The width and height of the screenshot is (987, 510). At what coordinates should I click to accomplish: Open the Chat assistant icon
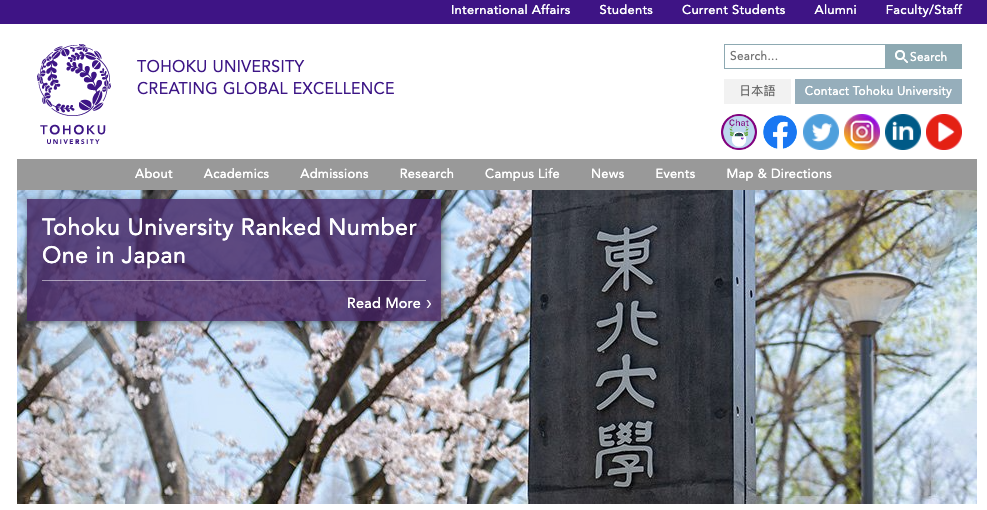pyautogui.click(x=739, y=132)
